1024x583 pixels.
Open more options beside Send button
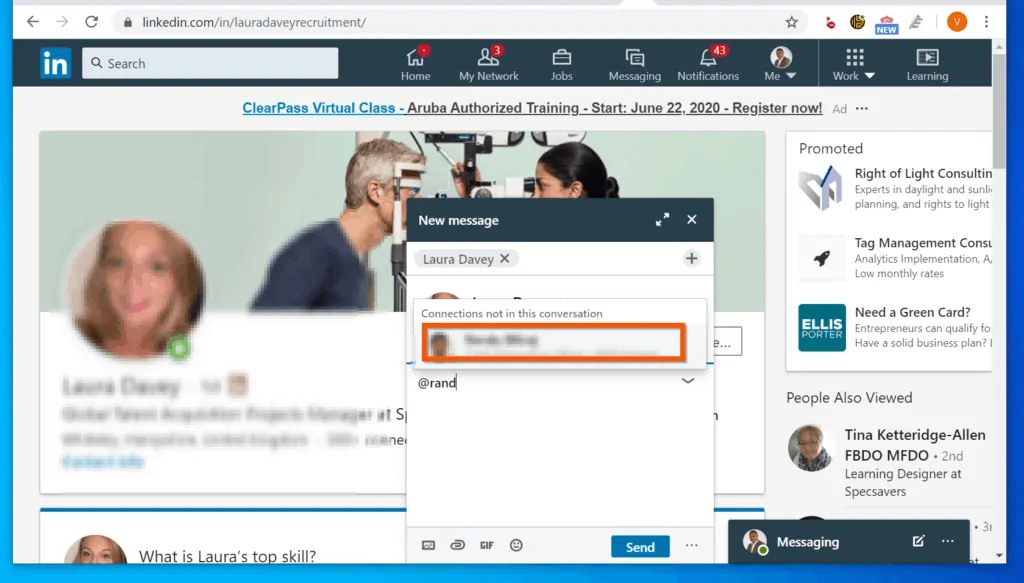(691, 546)
